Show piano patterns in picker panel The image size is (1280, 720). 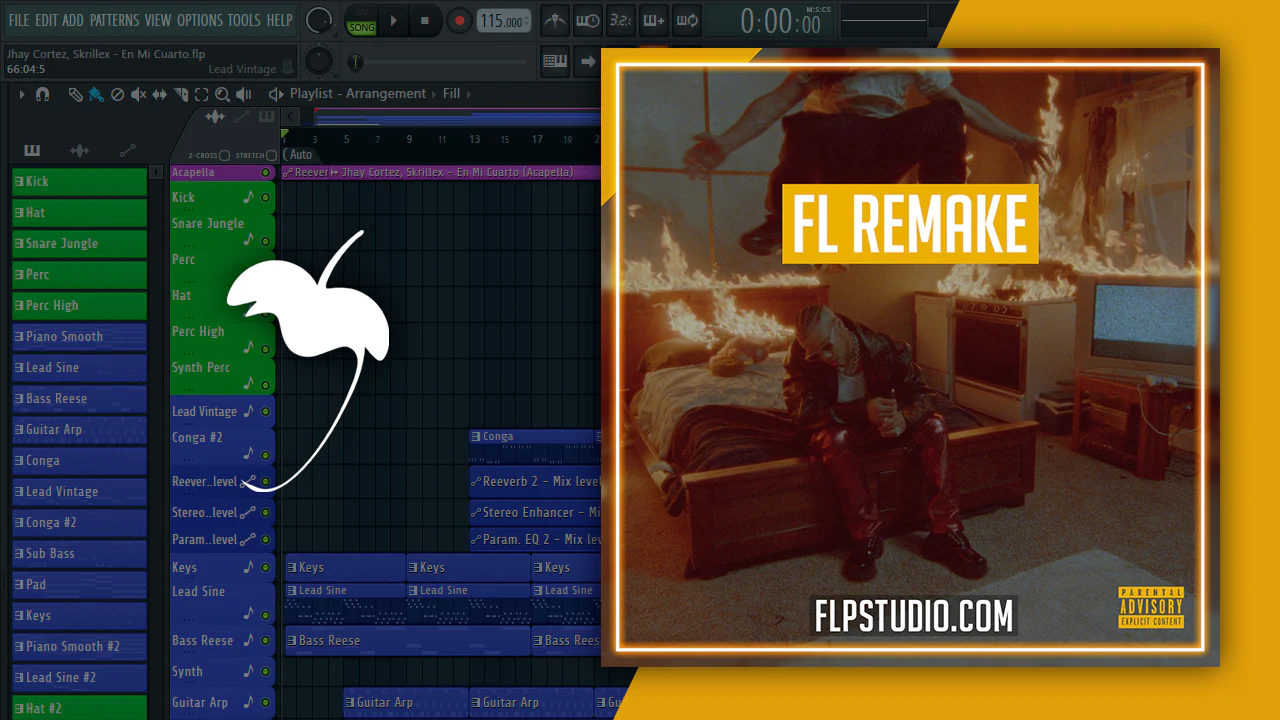pyautogui.click(x=32, y=151)
